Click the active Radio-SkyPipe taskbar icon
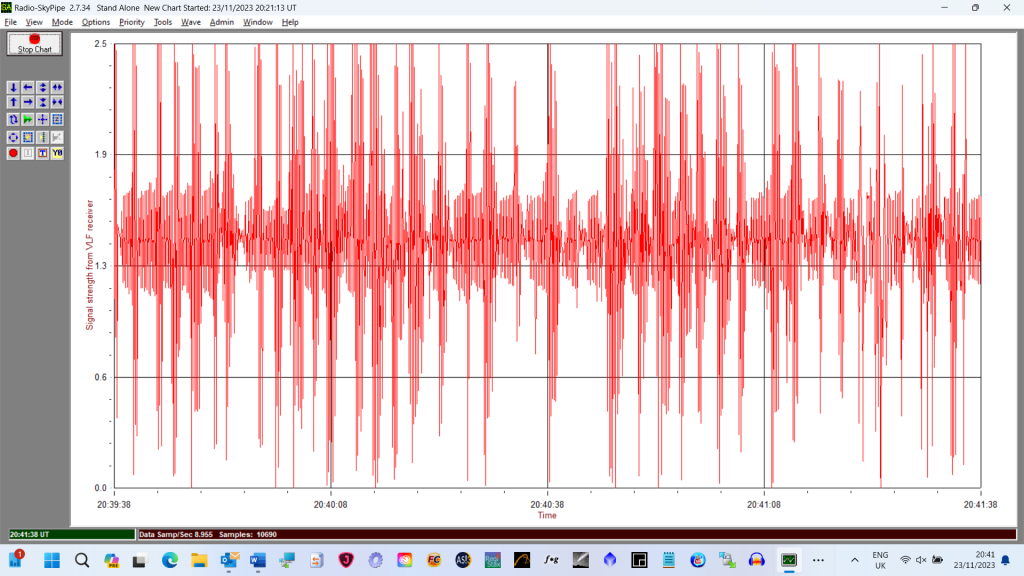Image resolution: width=1024 pixels, height=576 pixels. click(x=789, y=560)
